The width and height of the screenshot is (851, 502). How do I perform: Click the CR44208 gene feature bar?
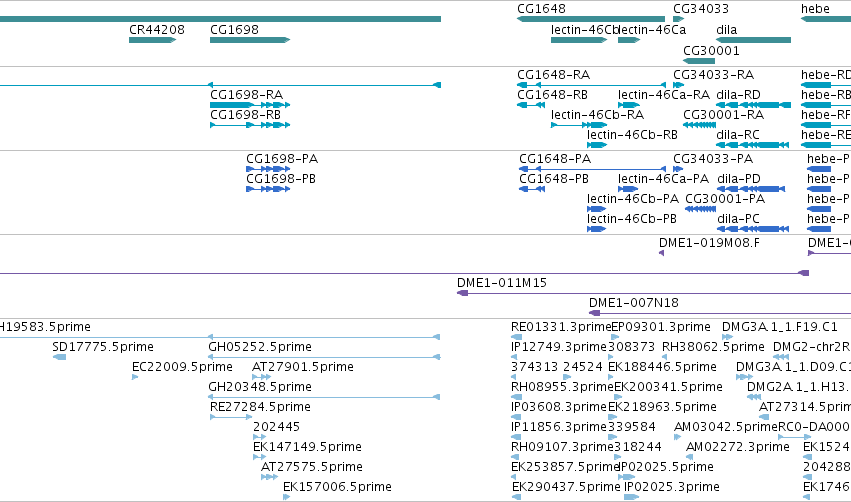[153, 40]
